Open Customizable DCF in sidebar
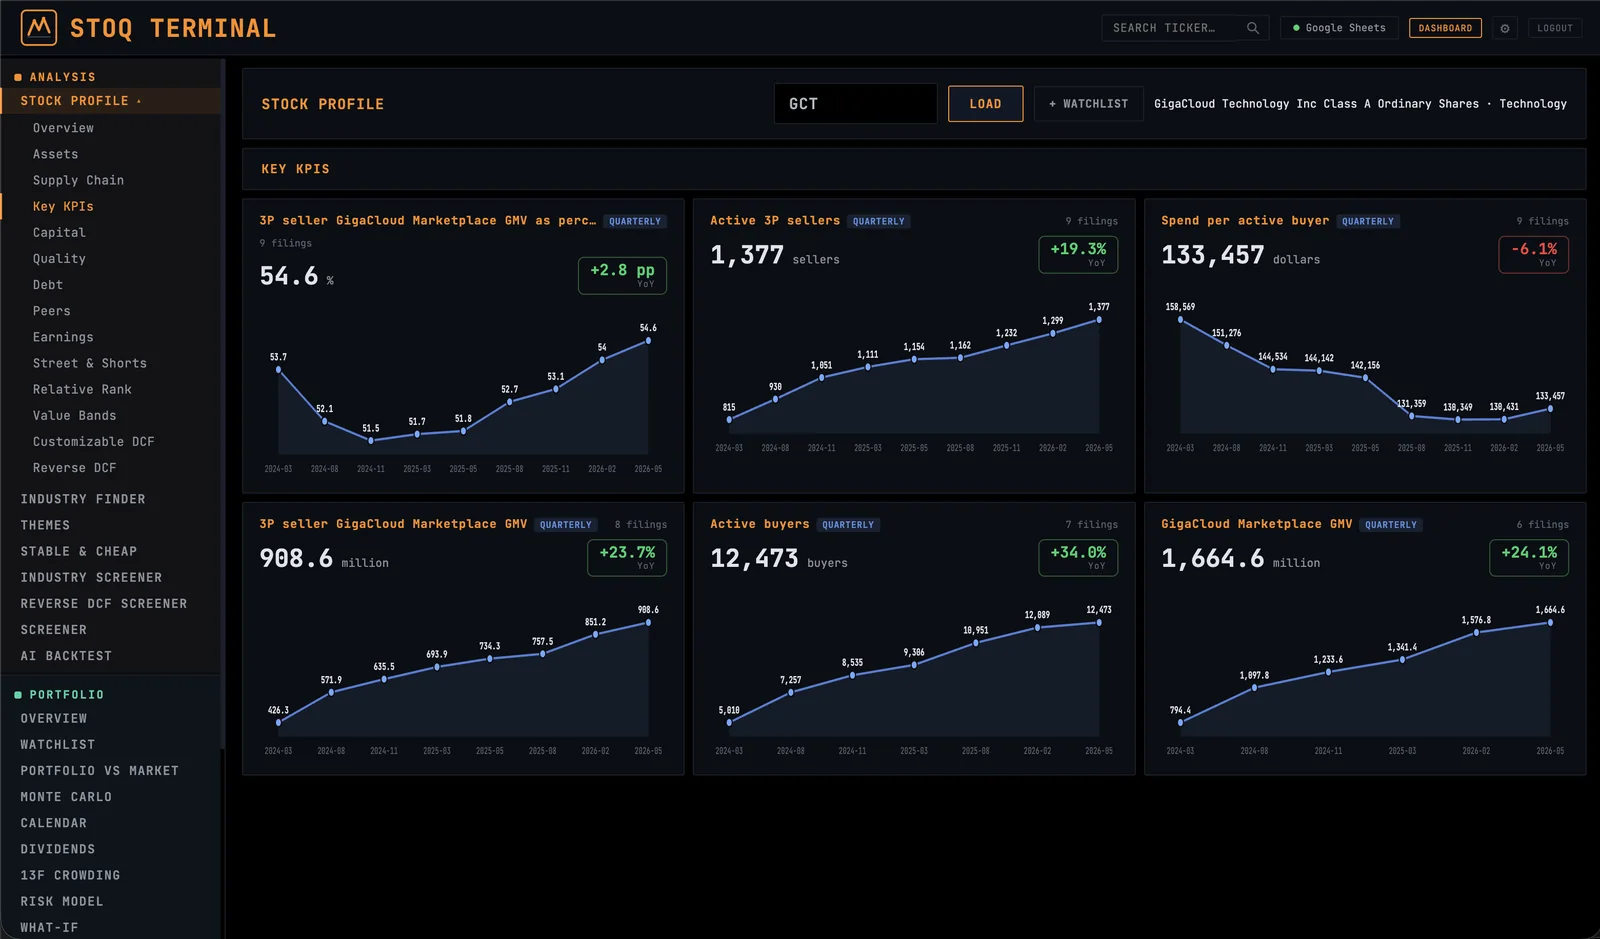The image size is (1600, 939). [x=93, y=441]
